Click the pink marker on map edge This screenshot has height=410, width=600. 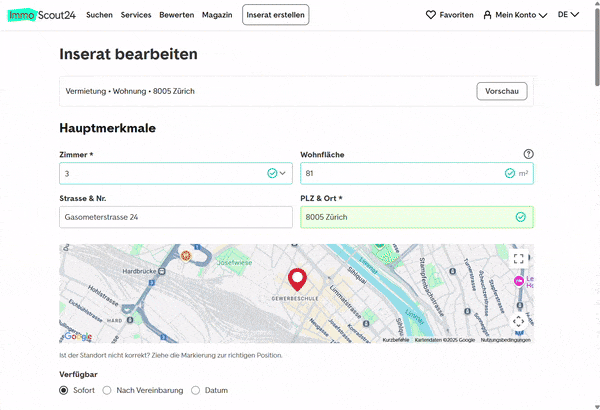point(518,281)
